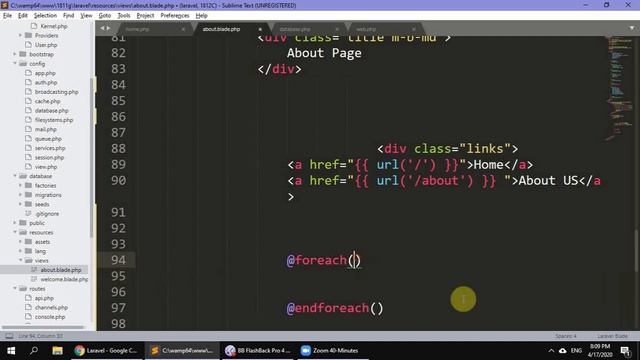
Task: Go to previous tab with left arrow
Action: tap(102, 28)
